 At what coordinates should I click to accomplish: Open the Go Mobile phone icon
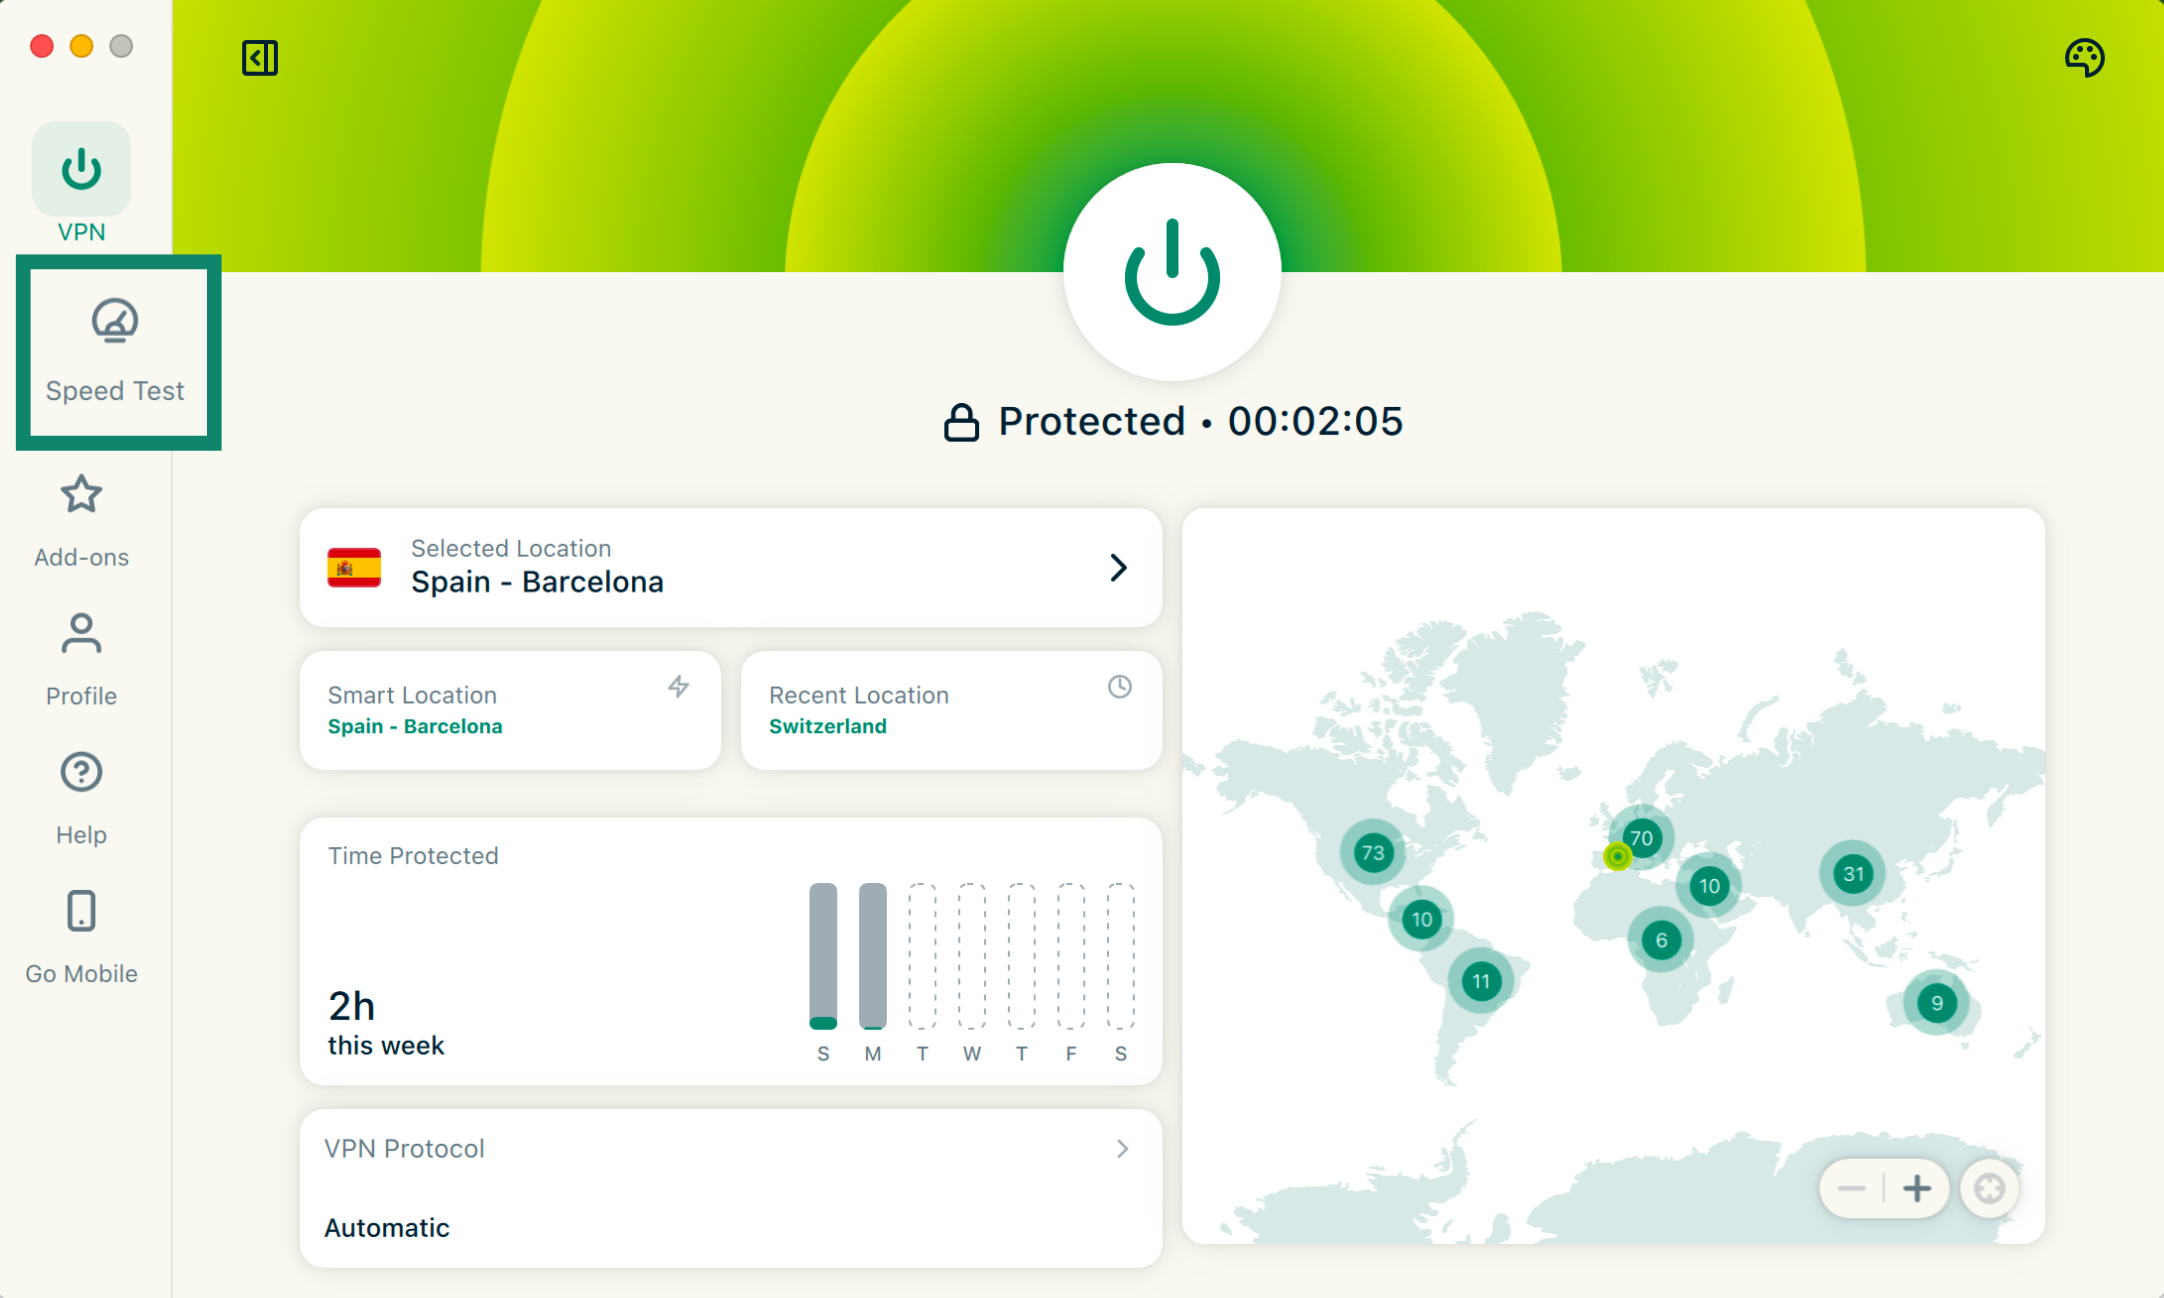pos(81,912)
